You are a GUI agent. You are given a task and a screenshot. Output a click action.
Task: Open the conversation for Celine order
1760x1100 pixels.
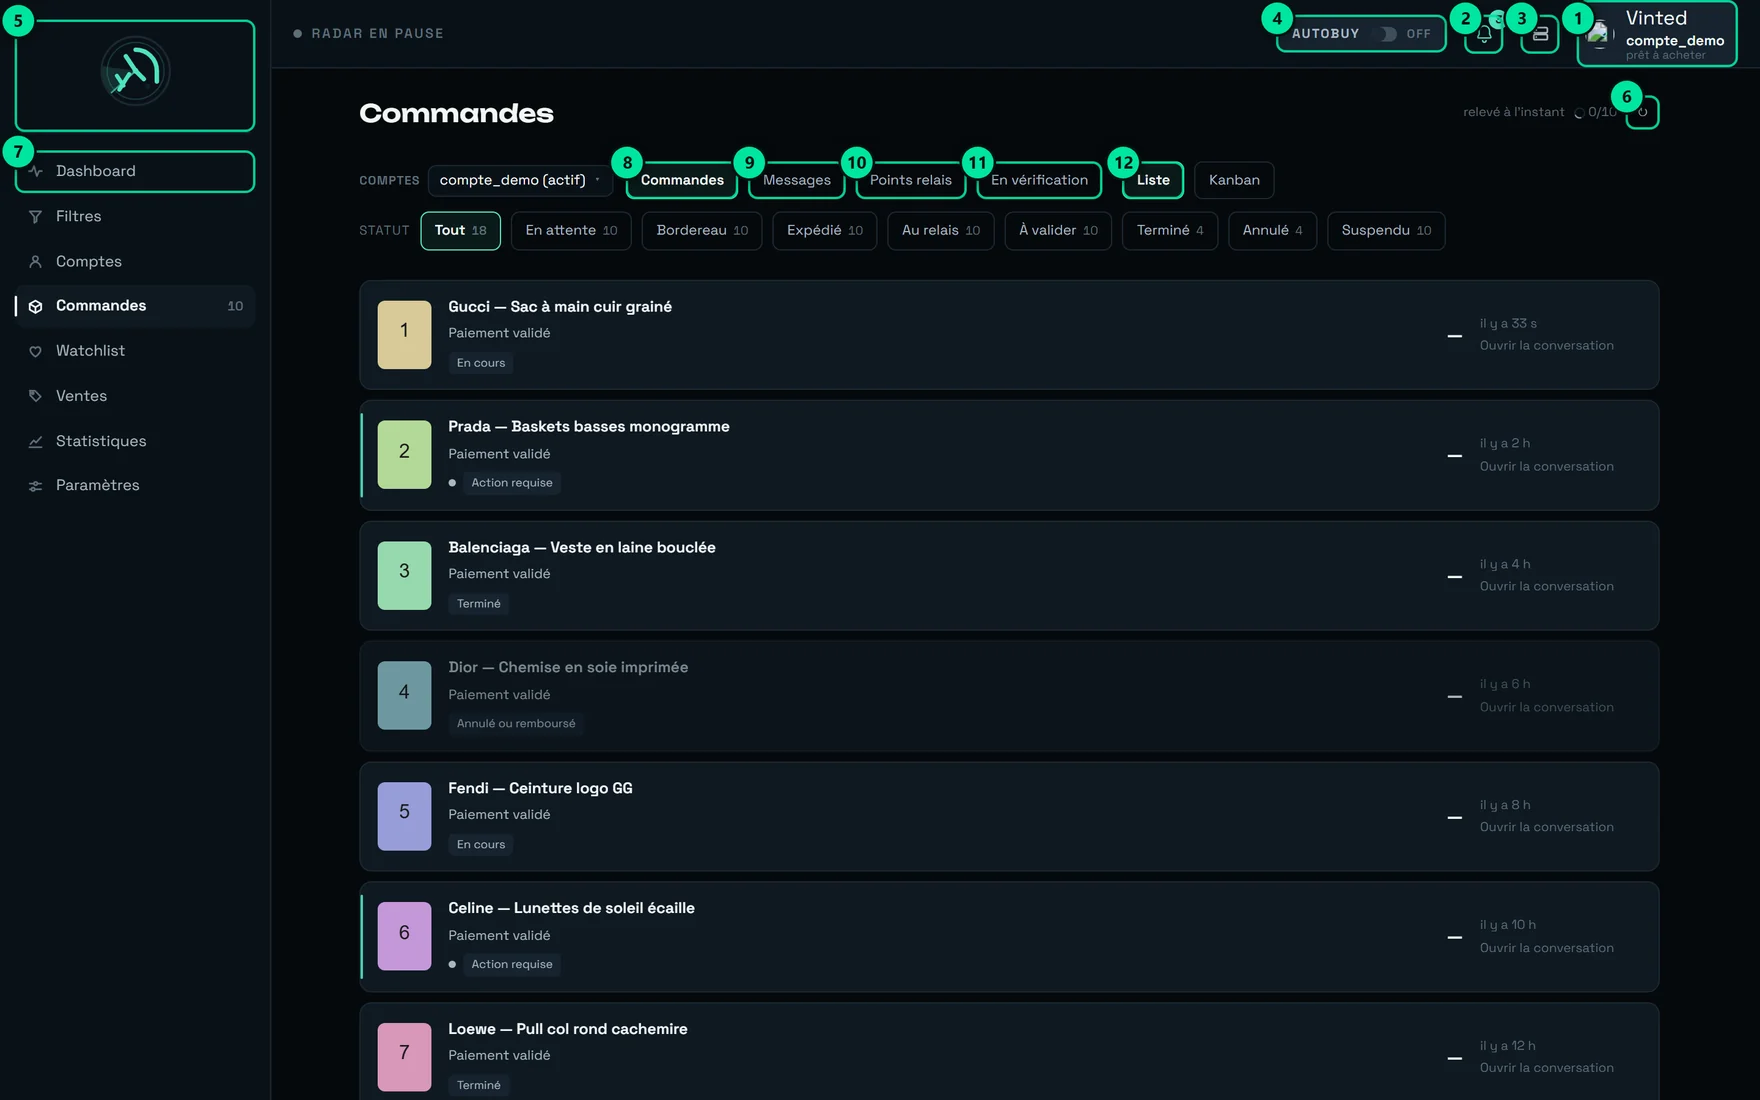[x=1547, y=949]
